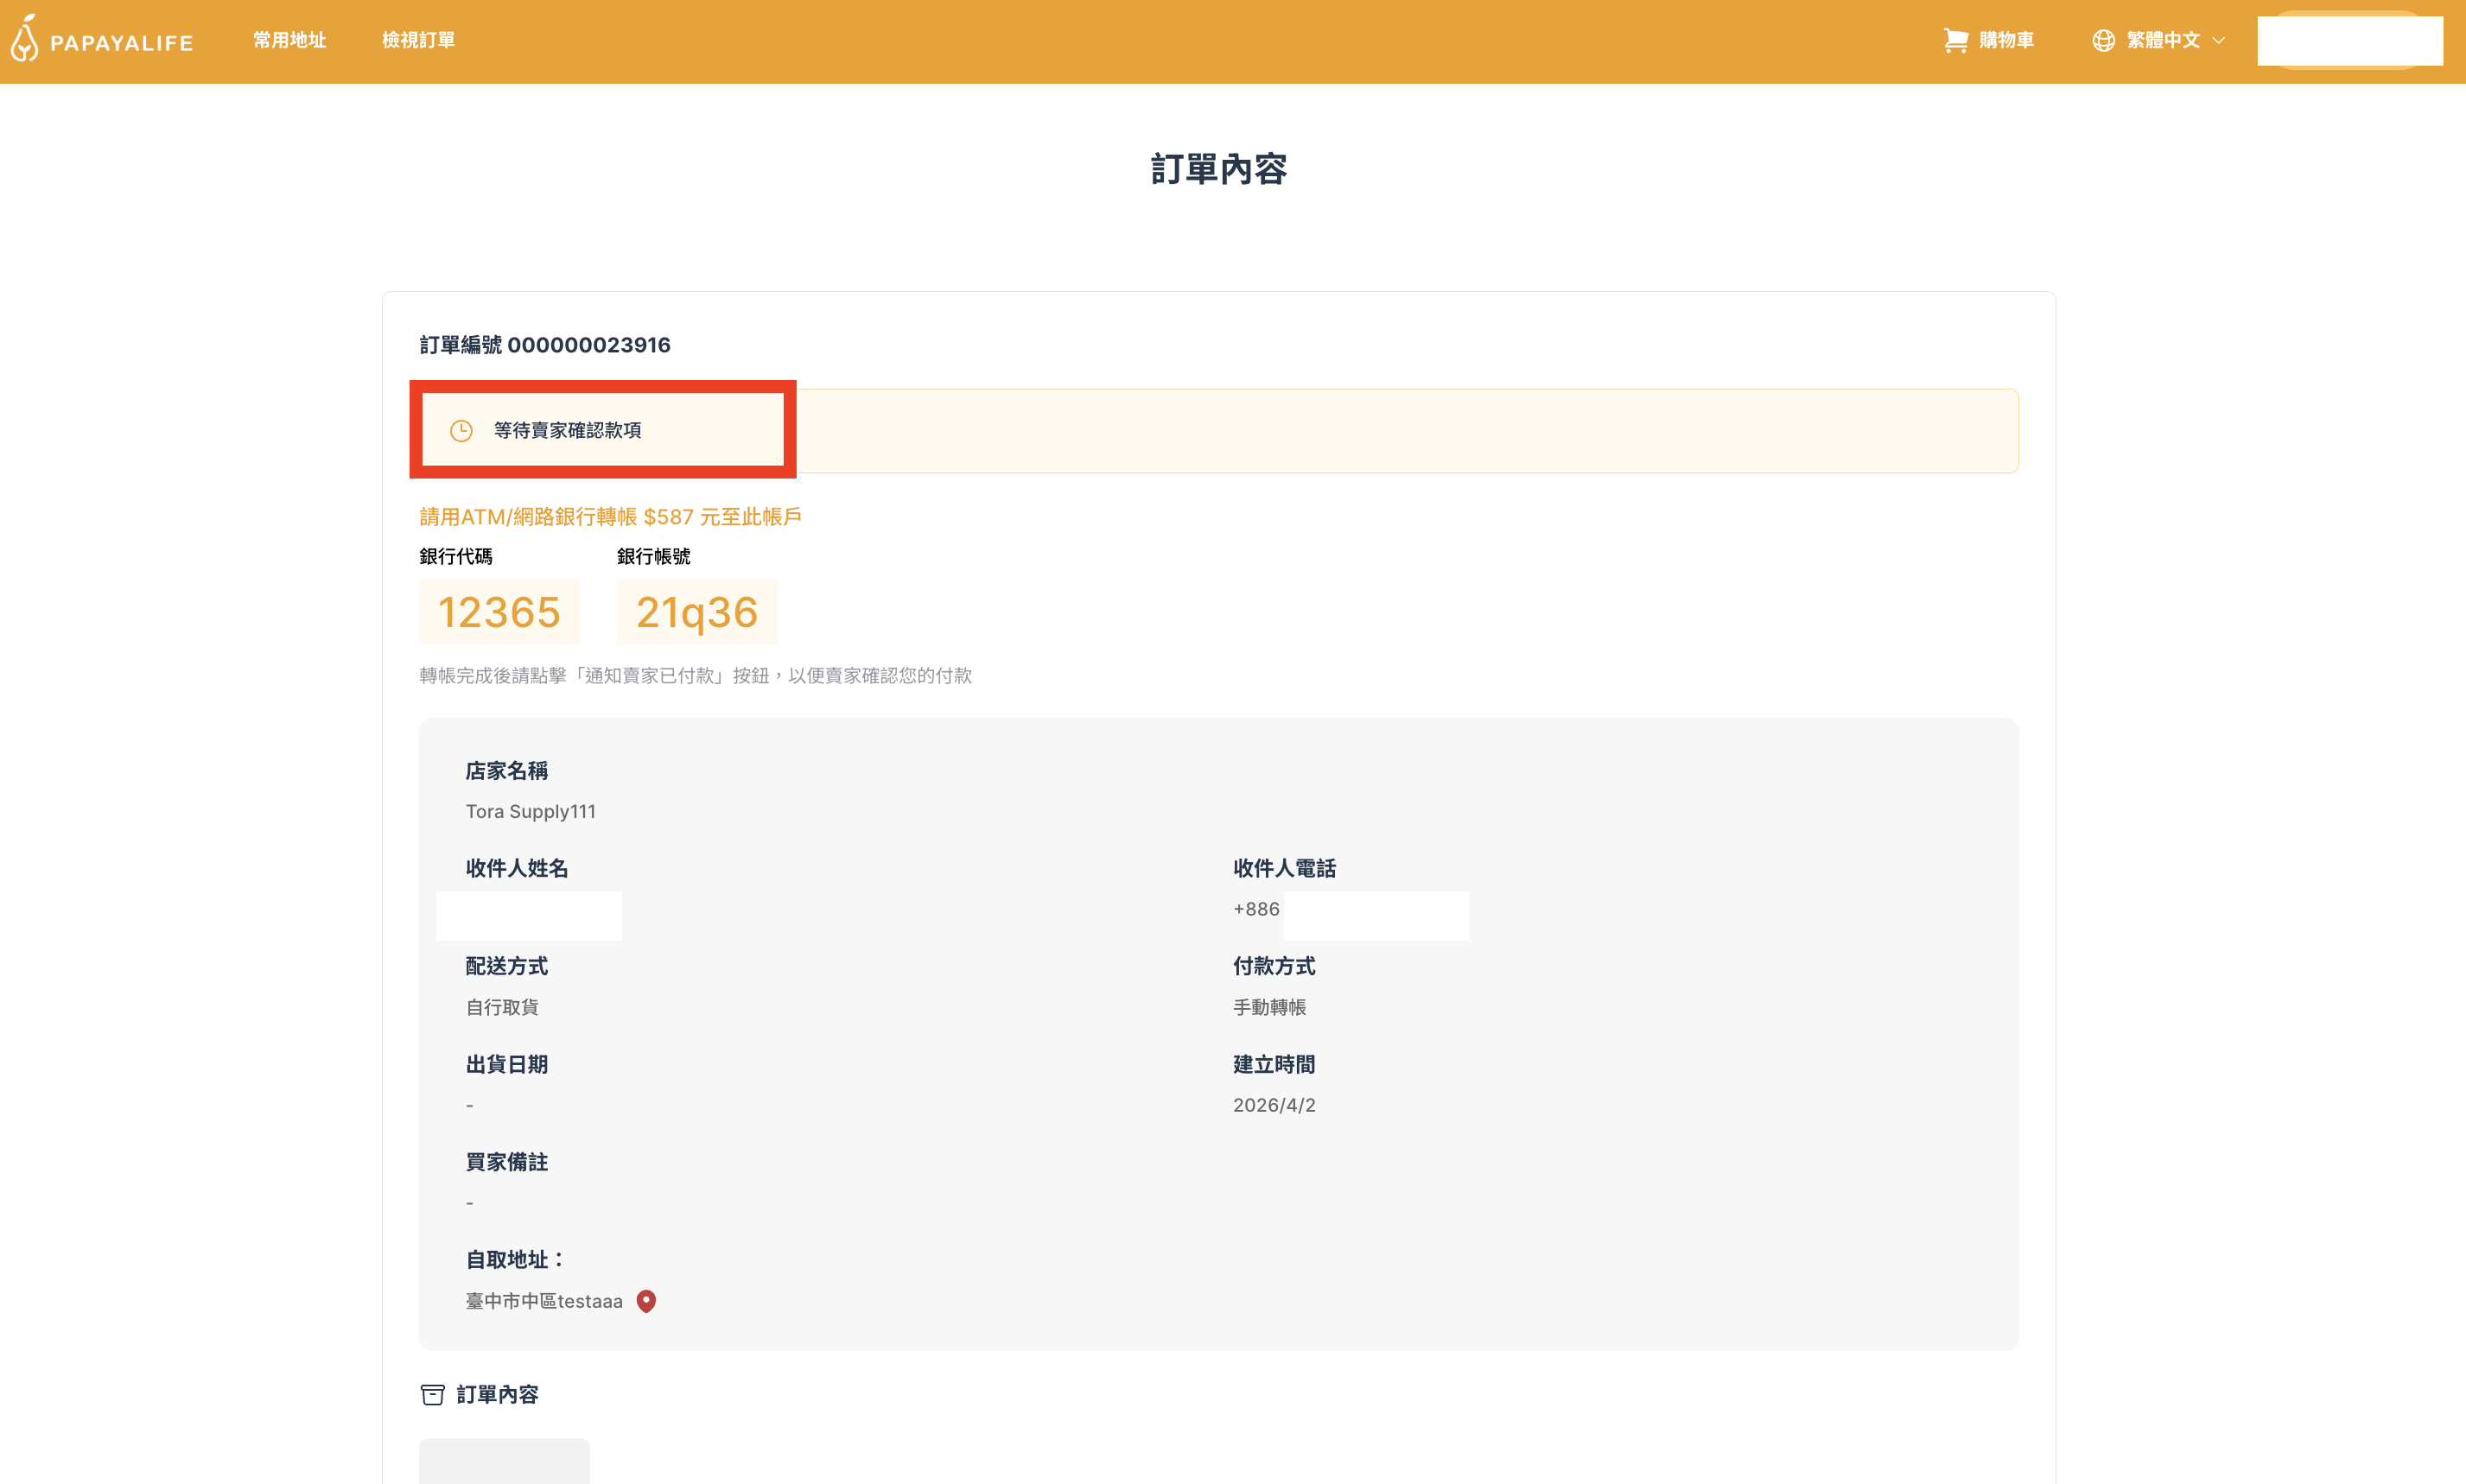This screenshot has height=1484, width=2466.
Task: Click the red map pin beside pickup address
Action: (646, 1300)
